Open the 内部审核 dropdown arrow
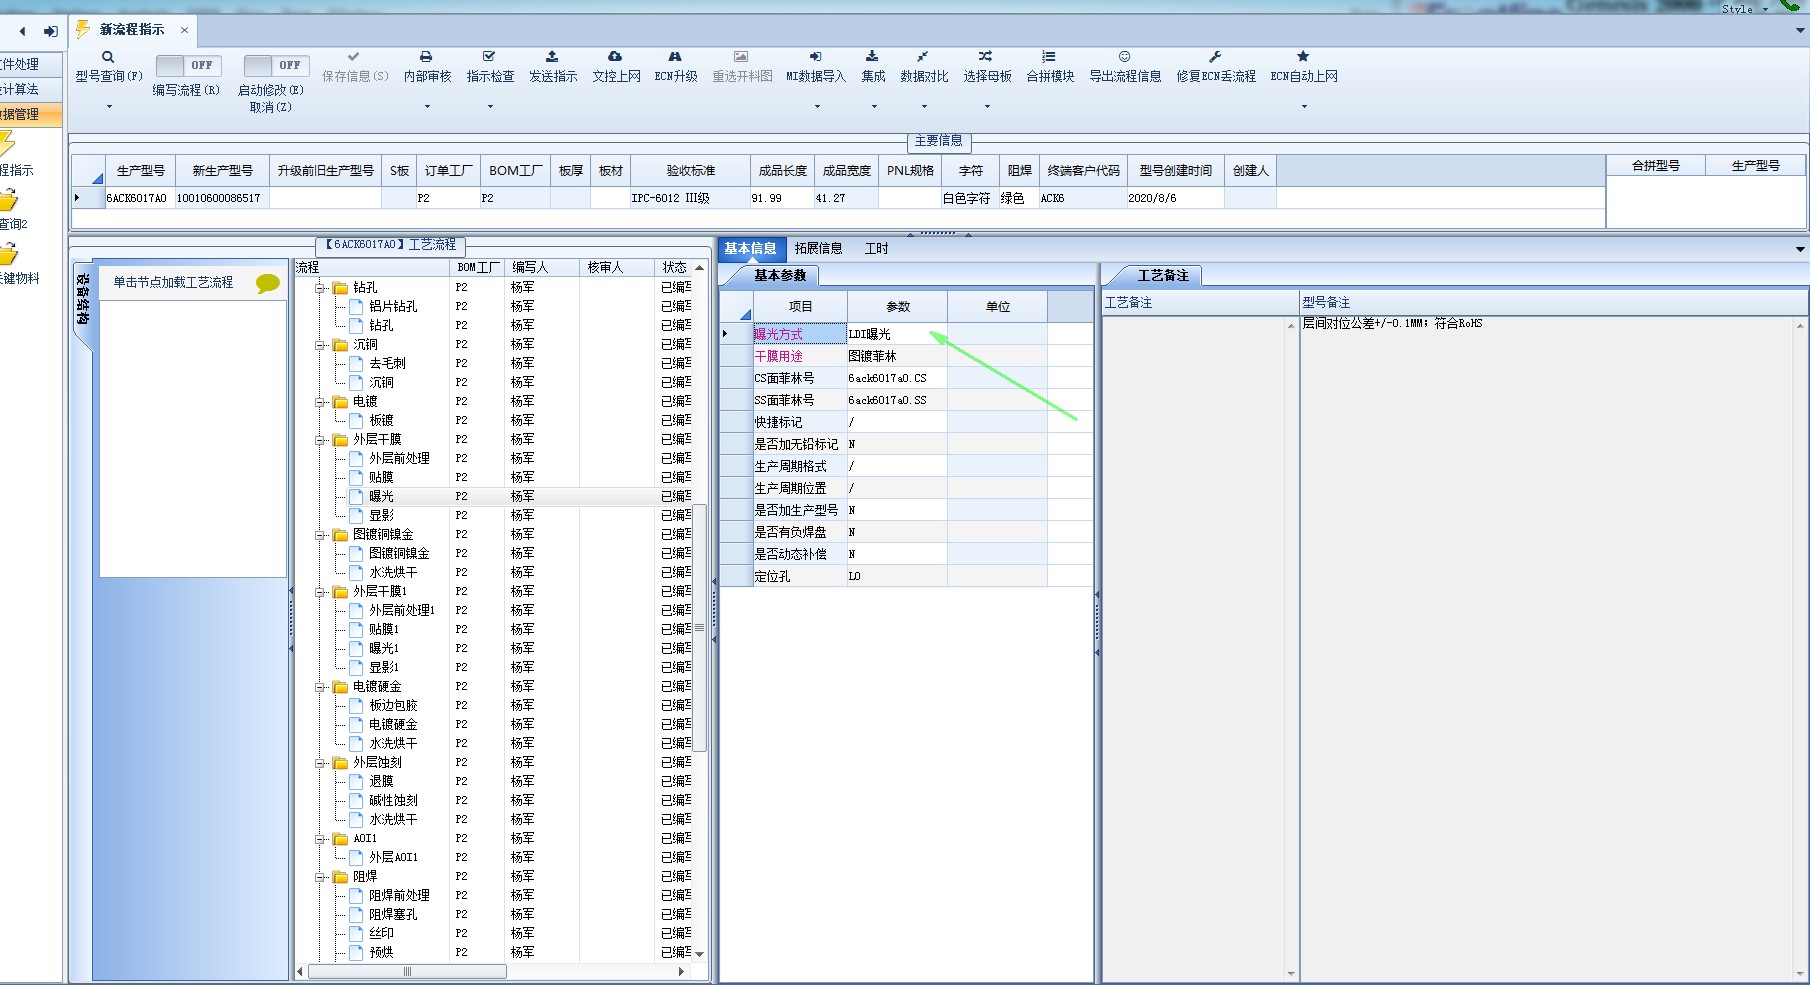Viewport: 1810px width, 985px height. tap(427, 106)
